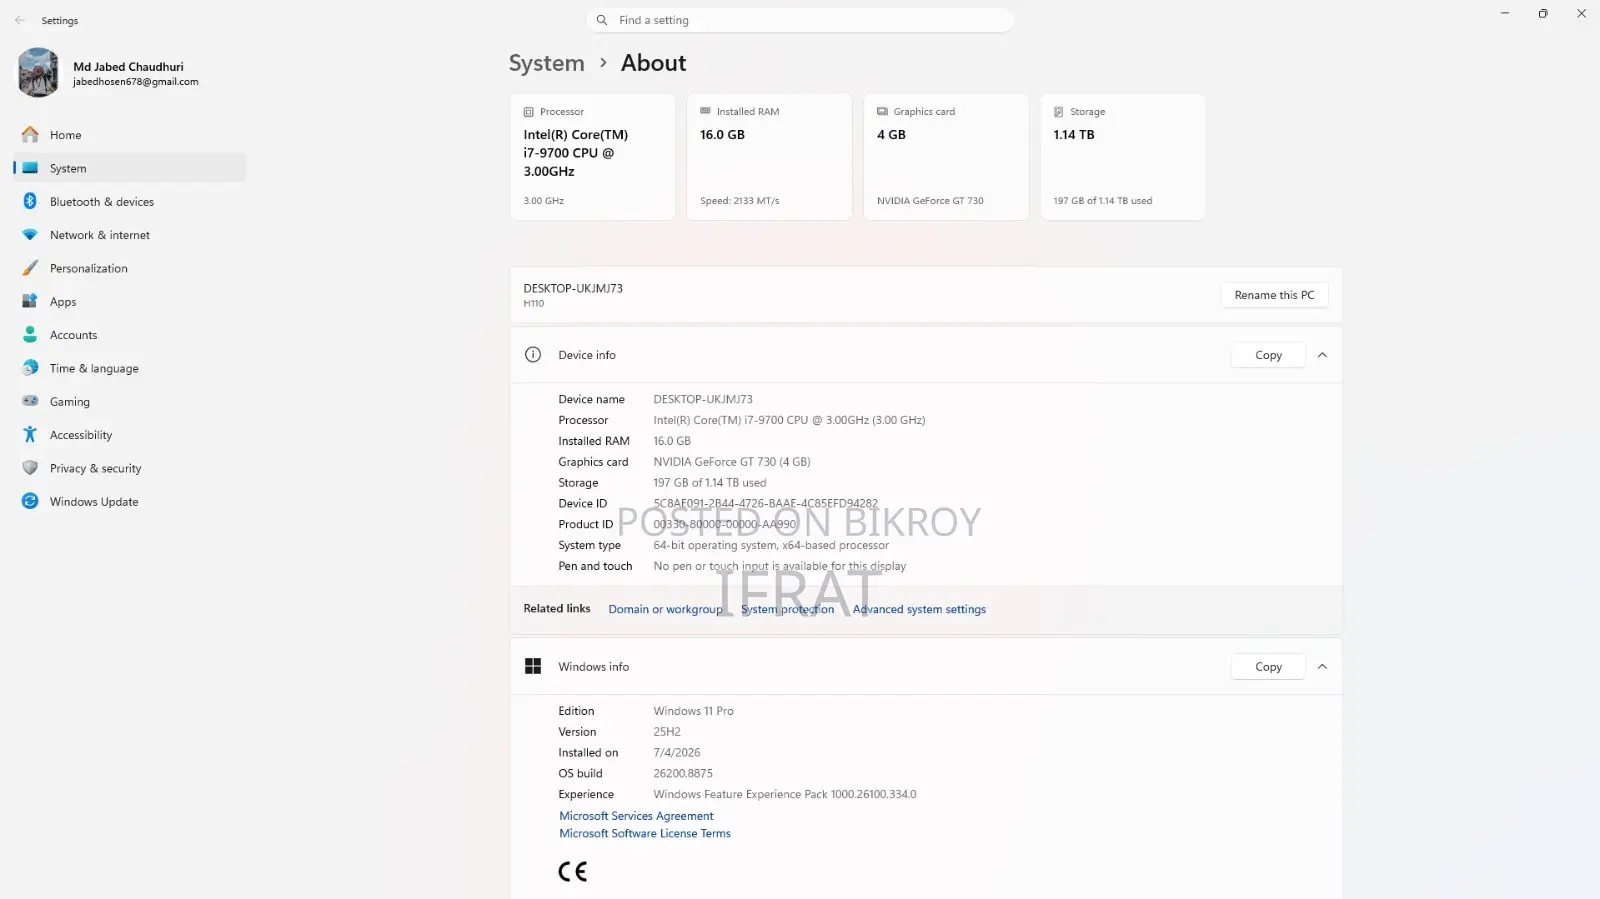The width and height of the screenshot is (1600, 899).
Task: Click the Installed RAM summary card
Action: (769, 157)
